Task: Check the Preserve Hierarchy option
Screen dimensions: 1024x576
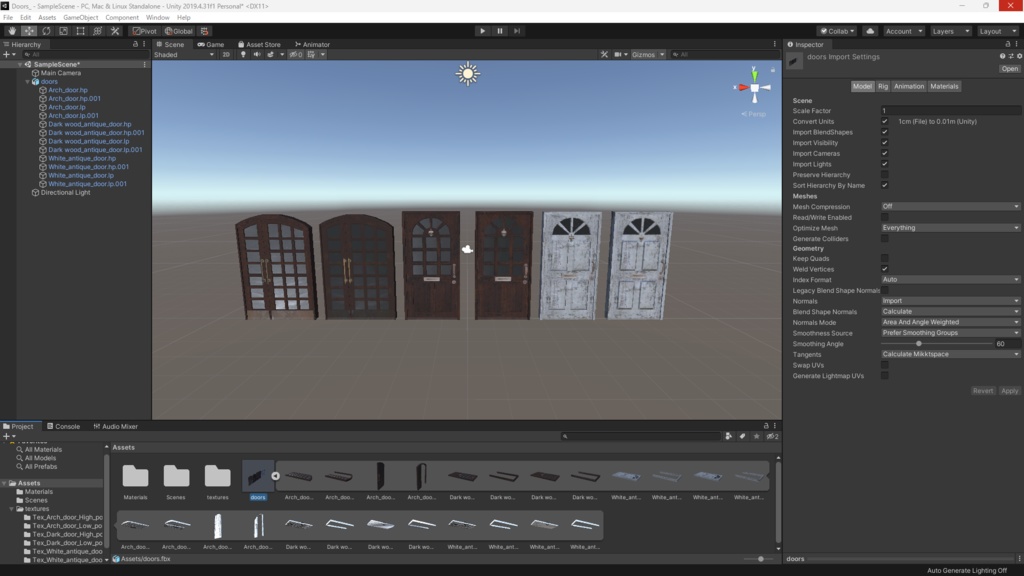Action: 885,173
